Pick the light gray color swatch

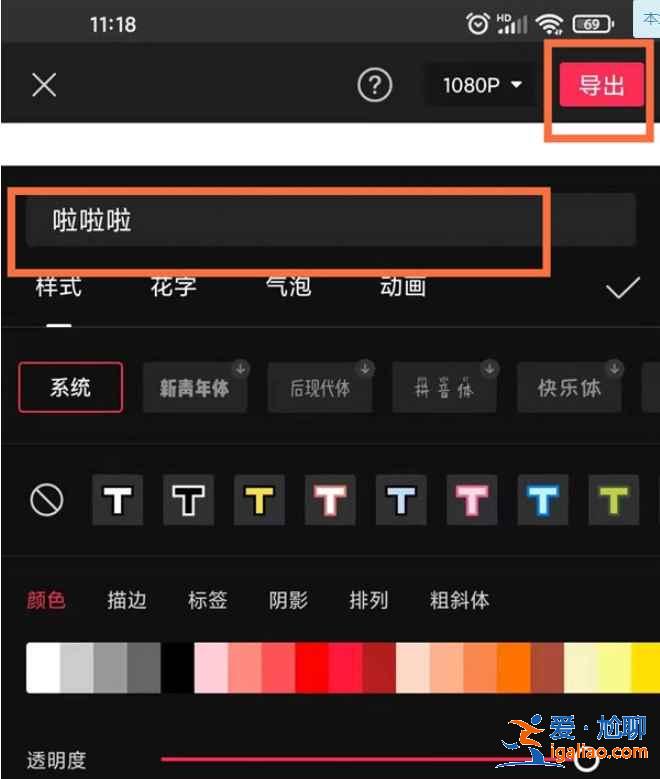[77, 668]
